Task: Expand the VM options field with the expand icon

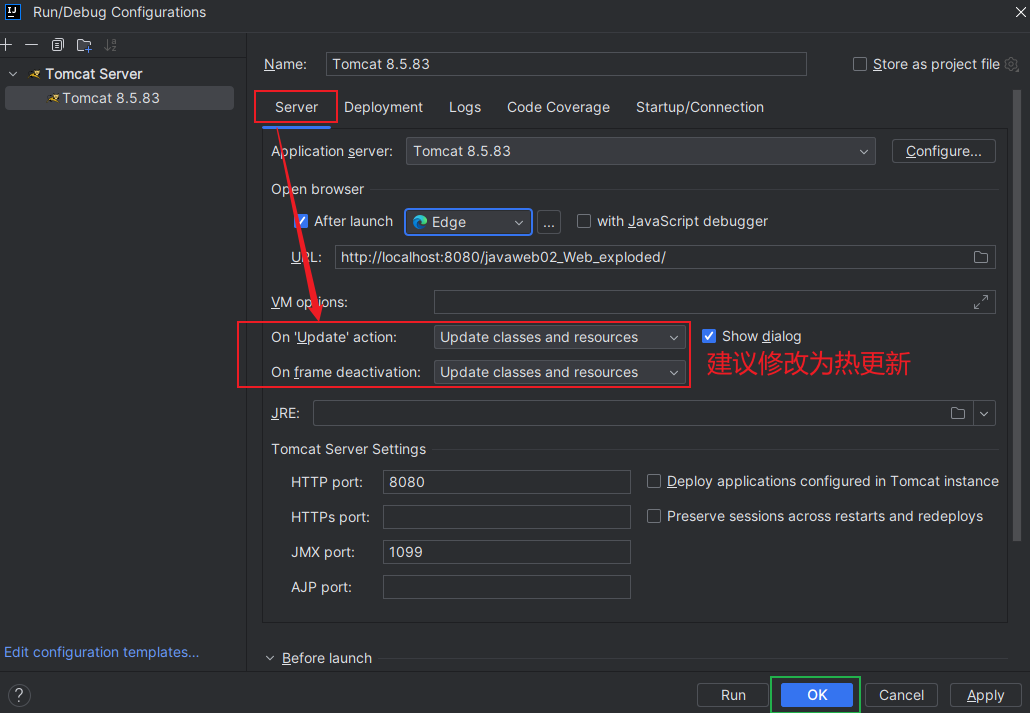Action: click(x=981, y=302)
